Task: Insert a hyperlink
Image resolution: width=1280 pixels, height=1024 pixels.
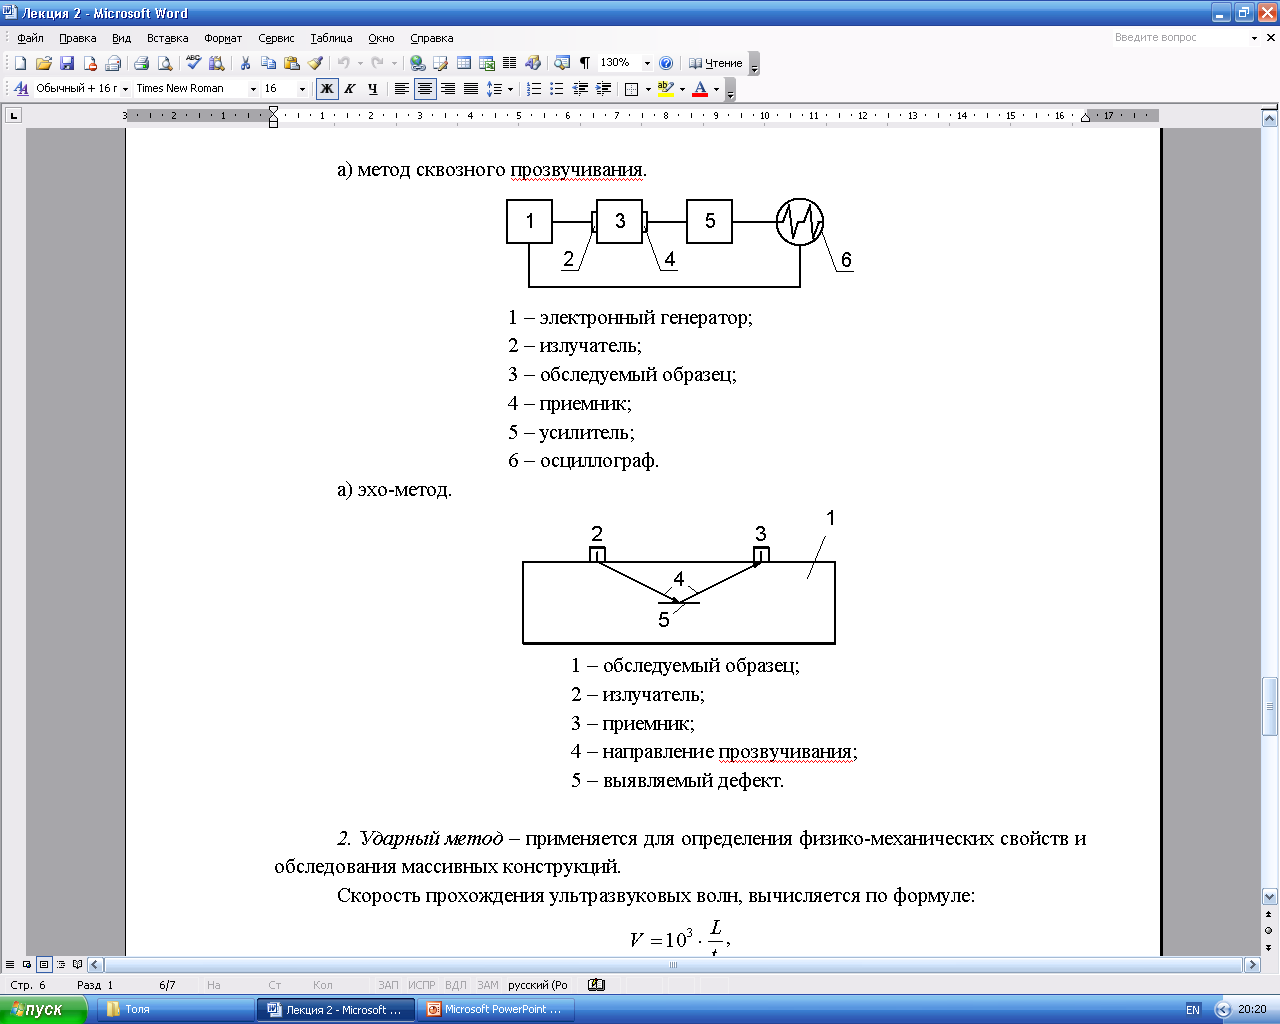Action: point(418,63)
